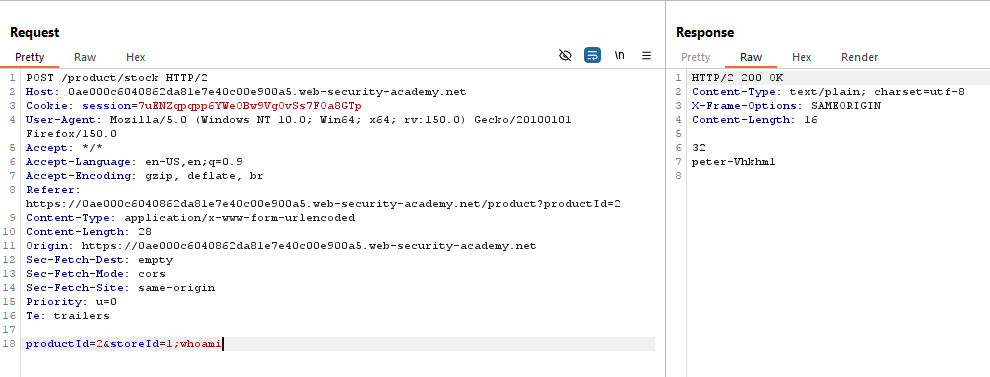Switch to Response Raw tab
The height and width of the screenshot is (377, 990).
point(751,57)
